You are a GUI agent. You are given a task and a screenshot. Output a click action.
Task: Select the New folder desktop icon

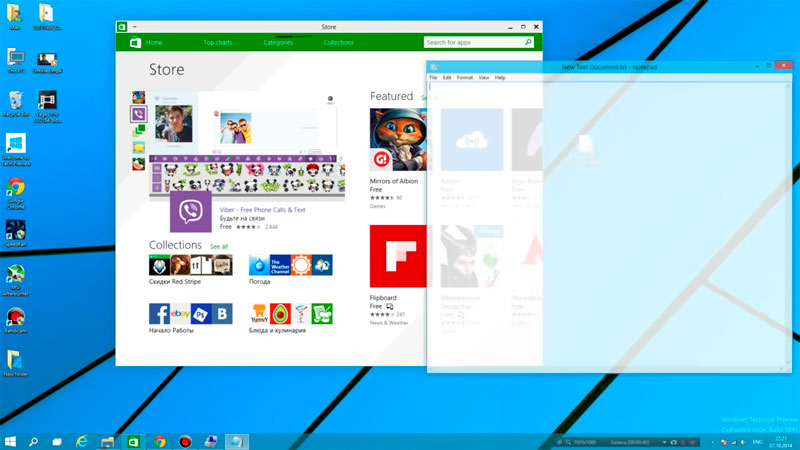pos(15,363)
